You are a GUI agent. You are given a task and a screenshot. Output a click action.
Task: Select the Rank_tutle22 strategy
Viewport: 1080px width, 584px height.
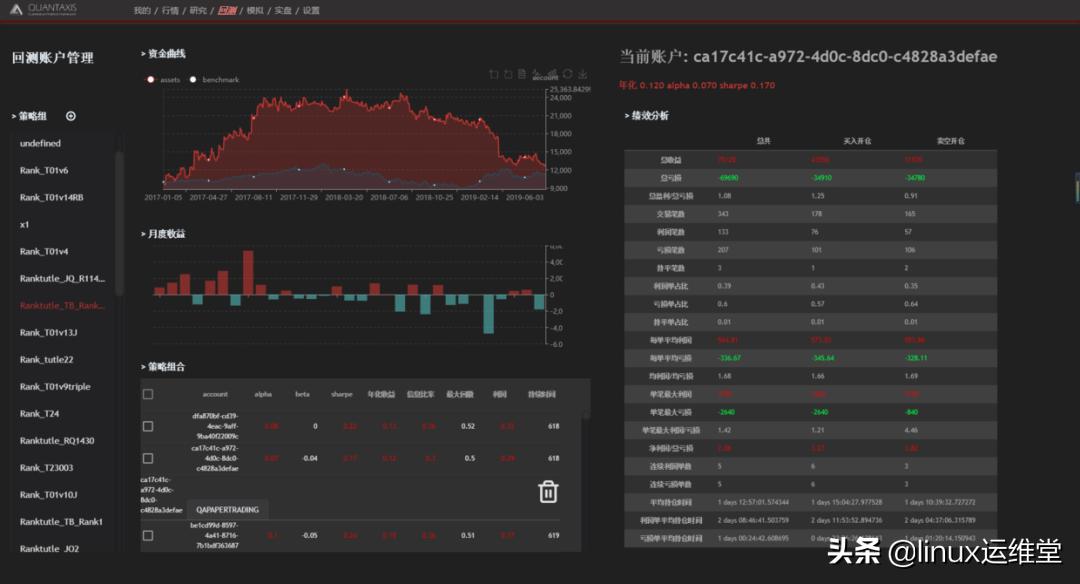click(x=46, y=359)
